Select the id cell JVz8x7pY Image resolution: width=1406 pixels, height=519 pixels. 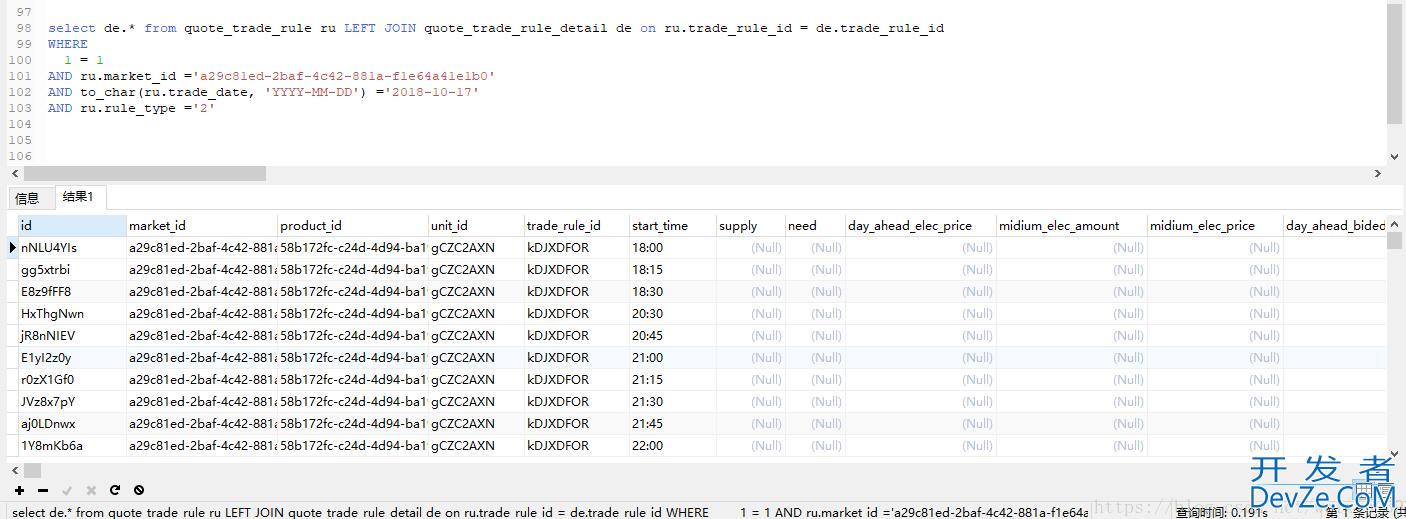[72, 401]
